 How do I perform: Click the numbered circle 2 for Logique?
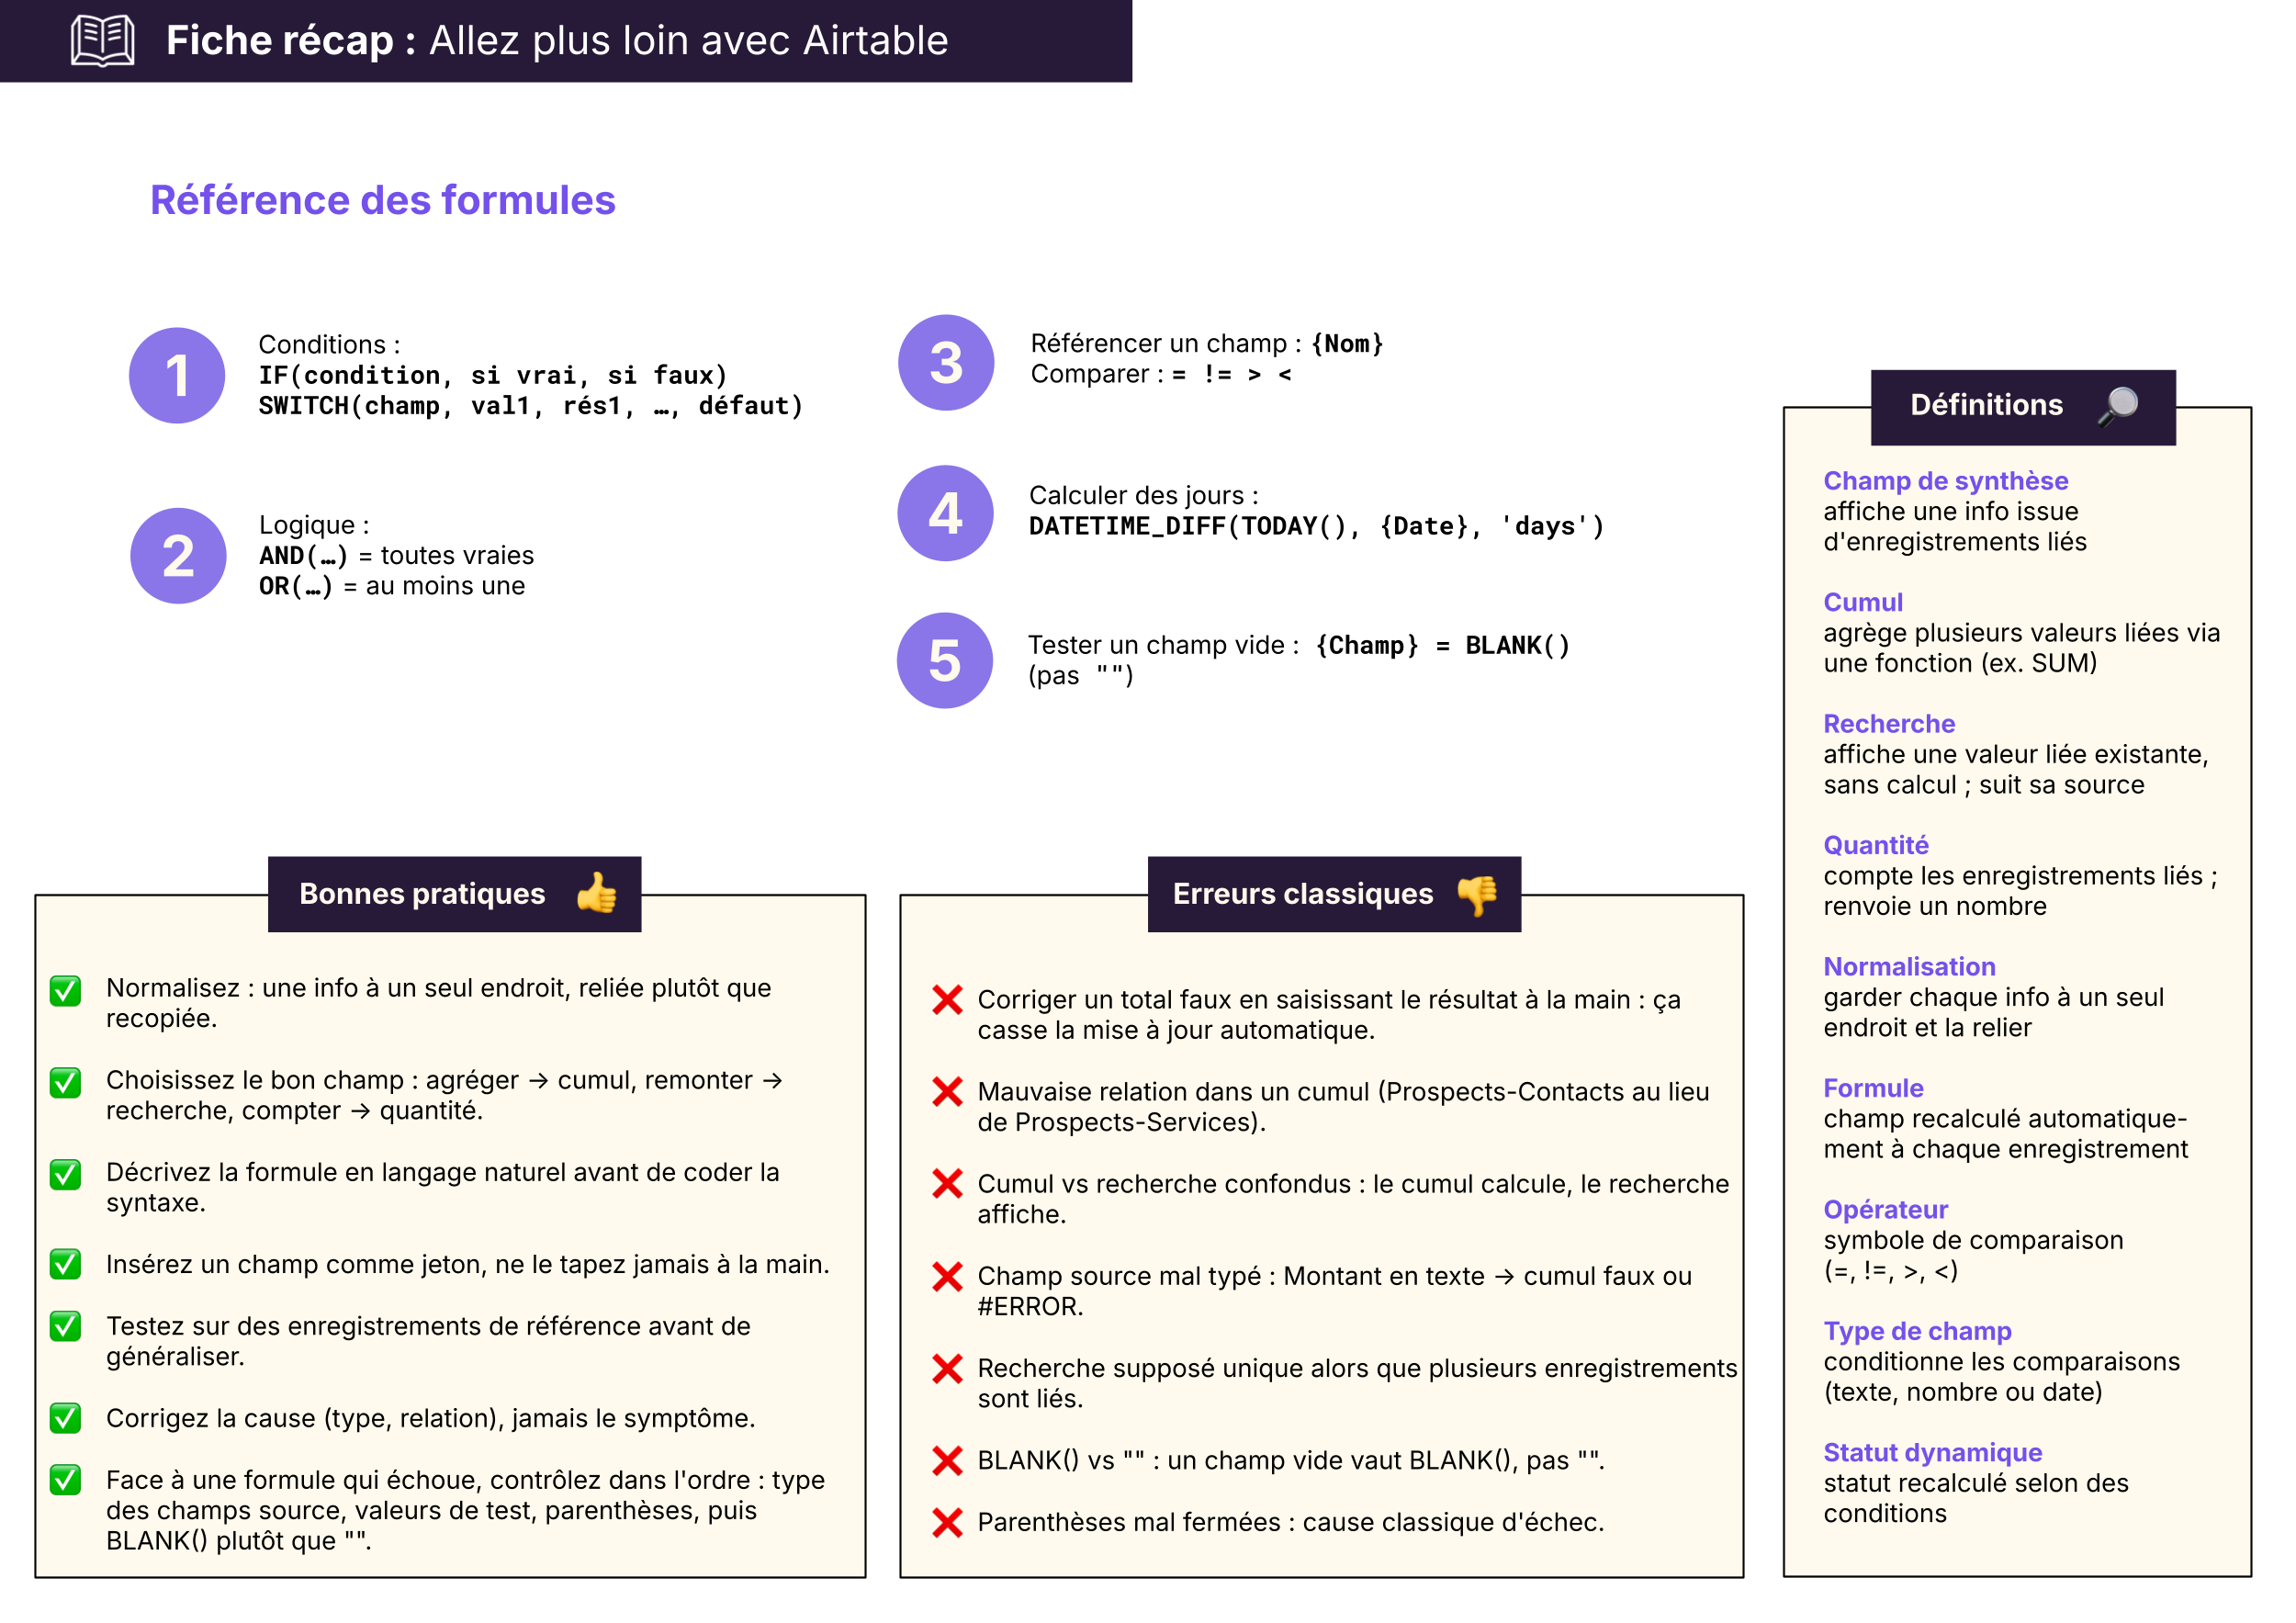click(178, 556)
